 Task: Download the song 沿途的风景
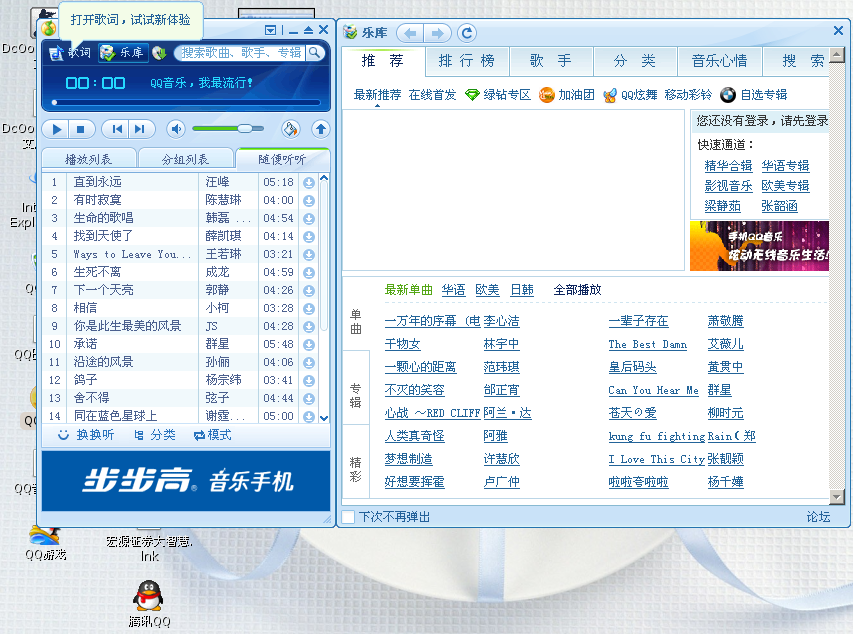click(309, 362)
